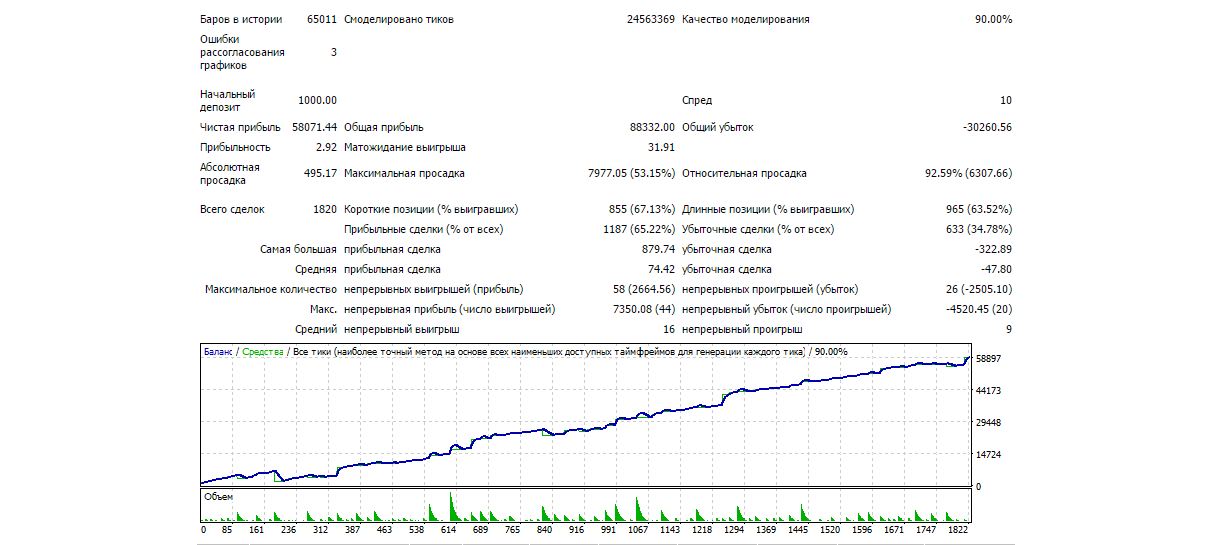Click the 'Общий убыток' label

[x=718, y=127]
